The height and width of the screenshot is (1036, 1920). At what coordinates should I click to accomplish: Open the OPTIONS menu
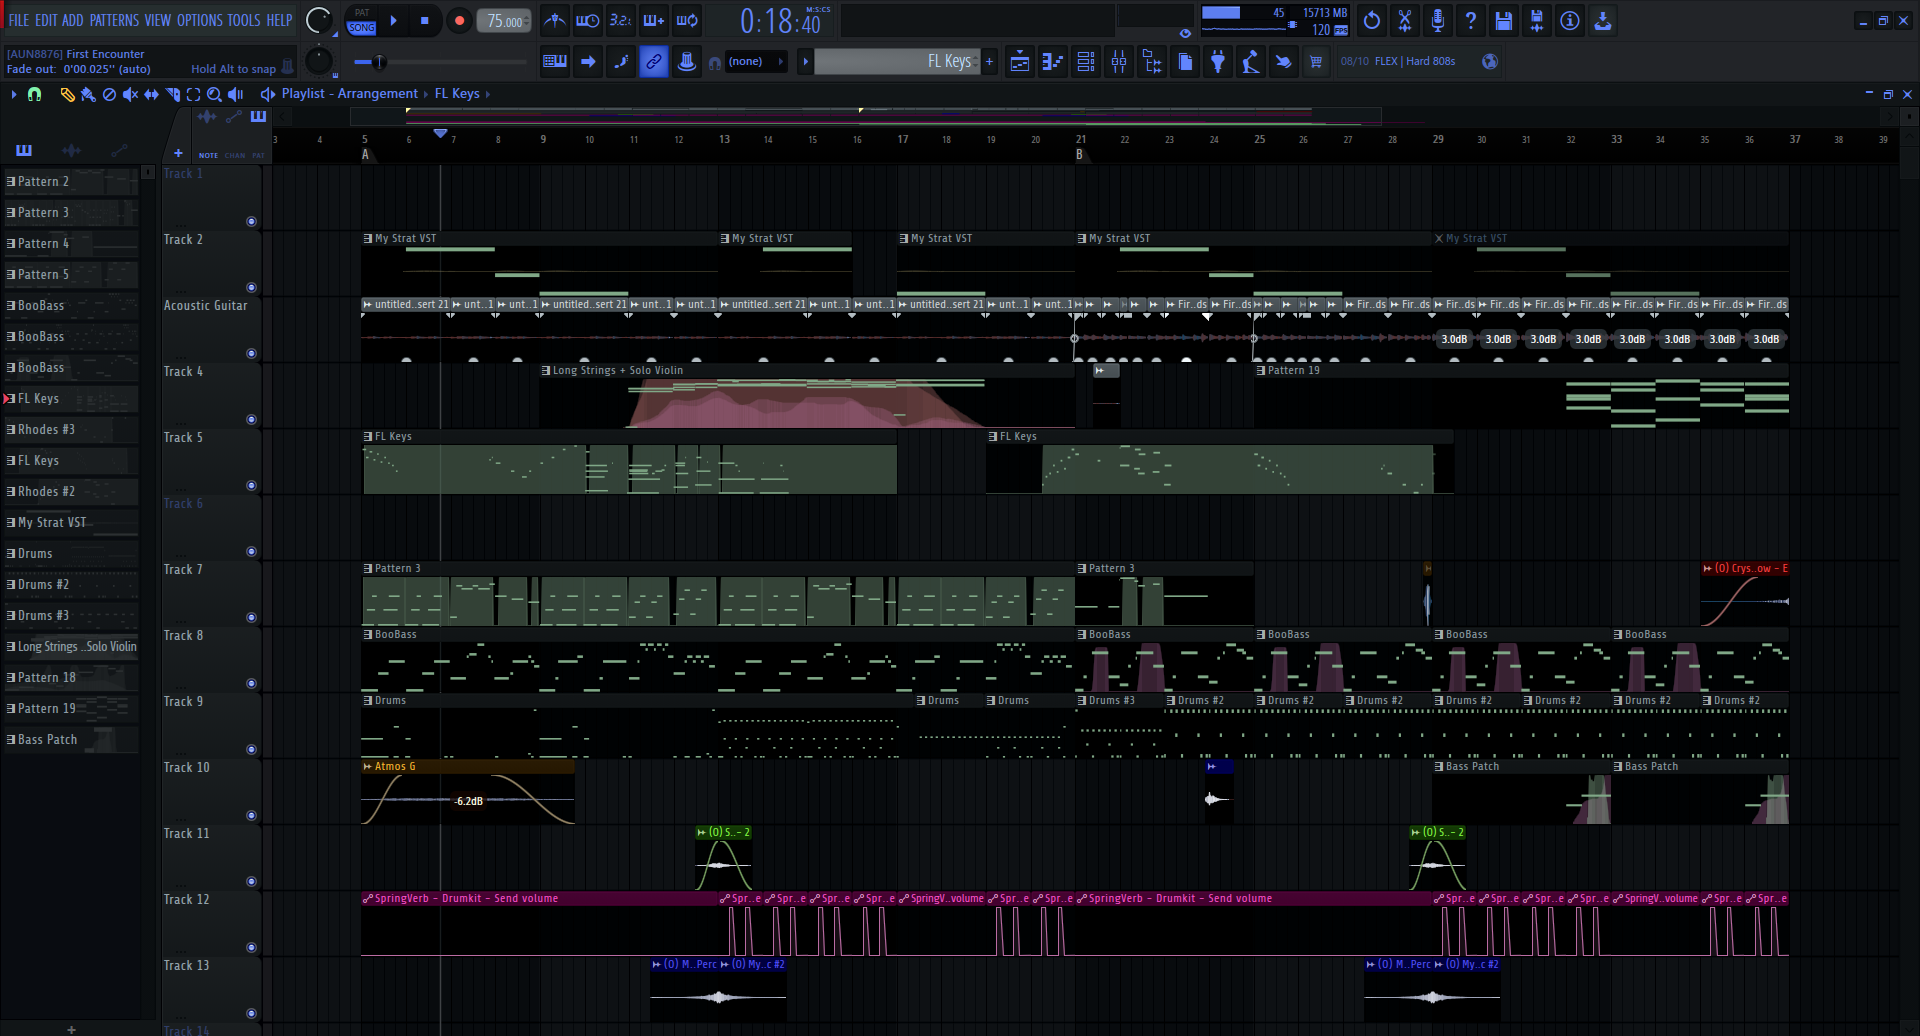click(x=200, y=20)
